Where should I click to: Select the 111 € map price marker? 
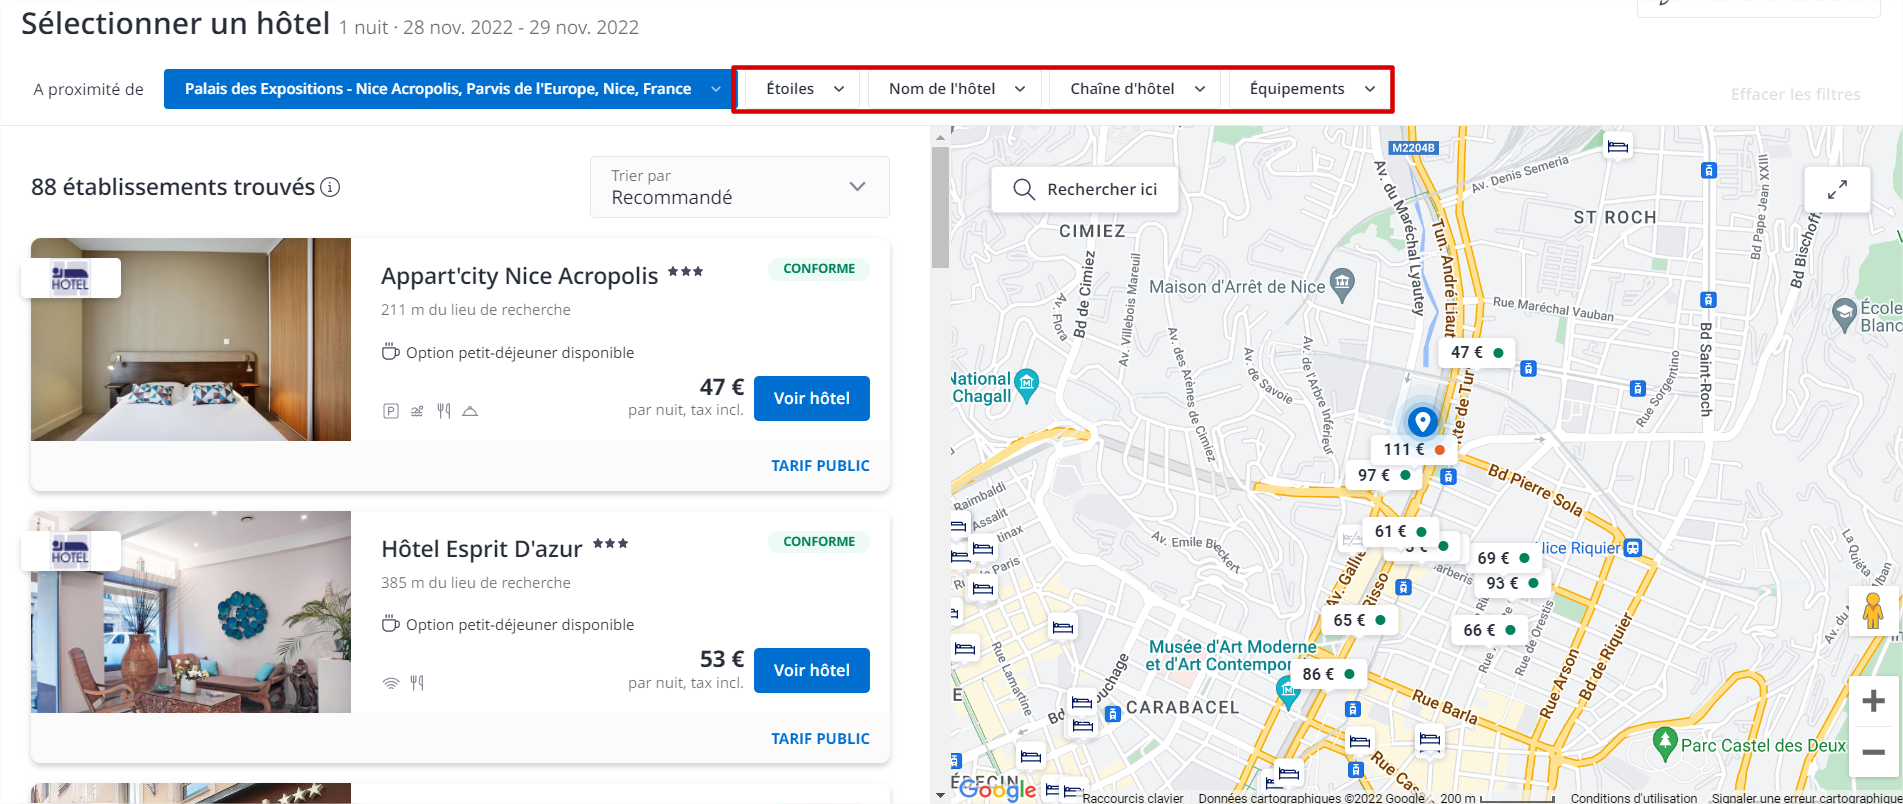coord(1414,450)
